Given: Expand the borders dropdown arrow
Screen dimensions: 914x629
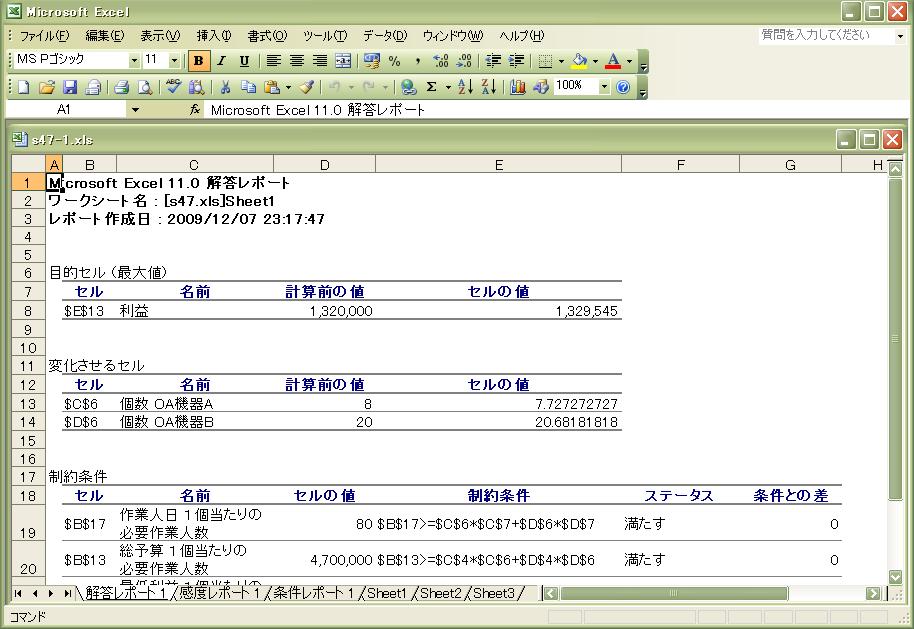Looking at the screenshot, I should (x=561, y=61).
